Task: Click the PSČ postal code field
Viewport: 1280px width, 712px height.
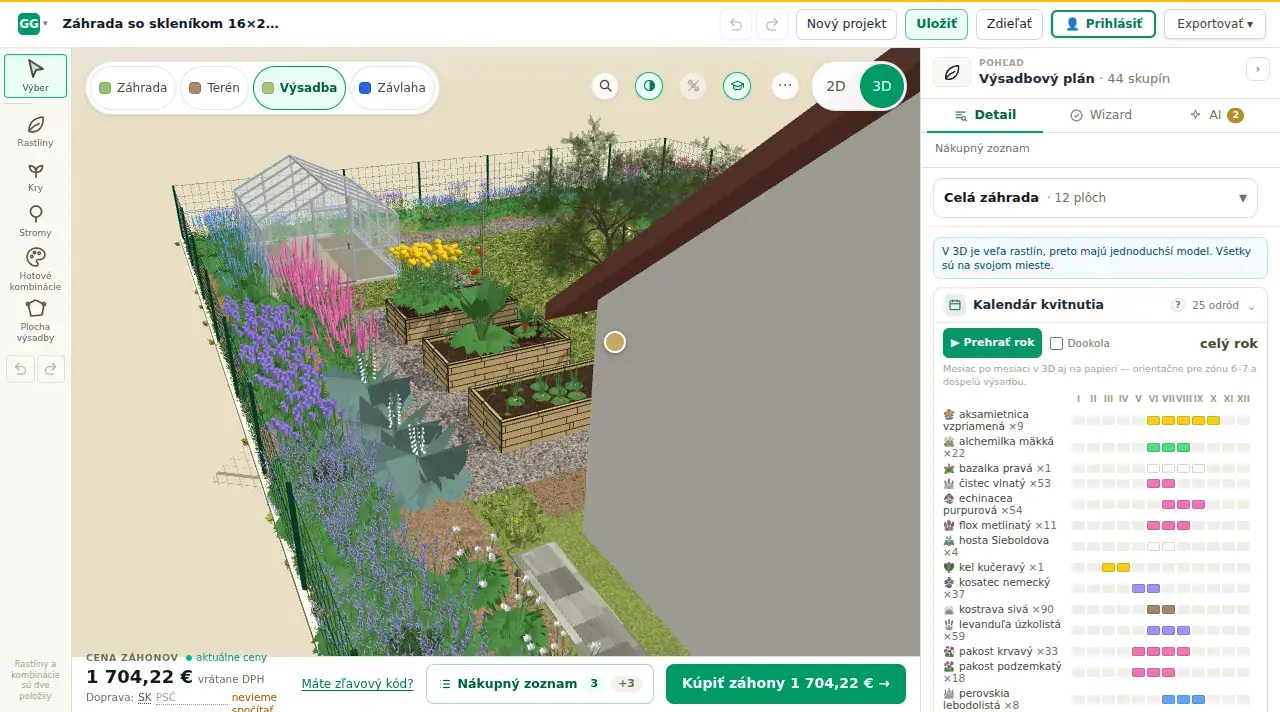Action: click(x=191, y=697)
